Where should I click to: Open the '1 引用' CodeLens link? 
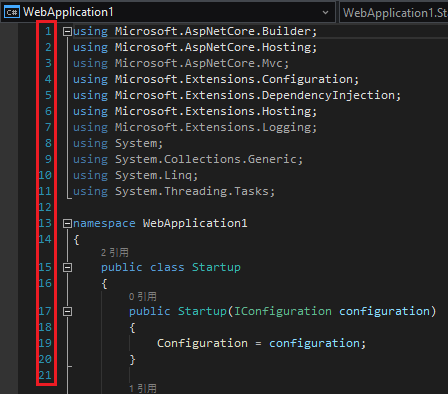point(143,388)
